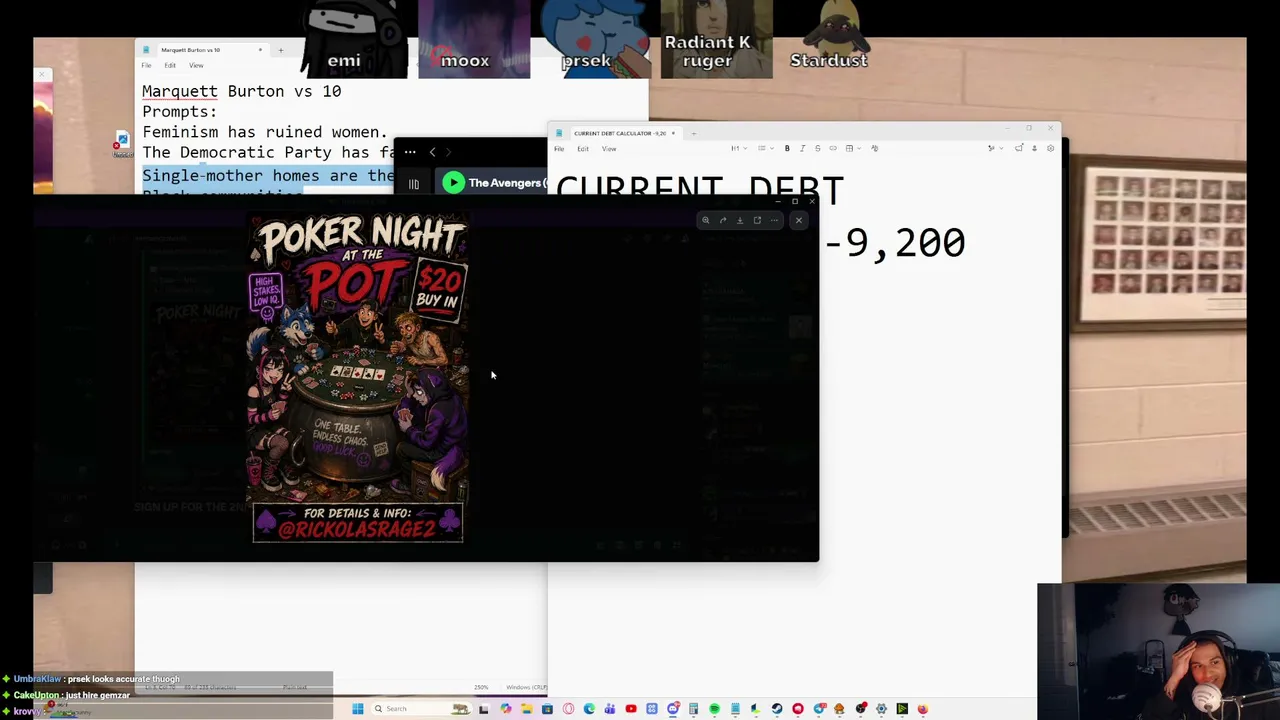This screenshot has height=720, width=1280.
Task: Open Edit menu in Debt Calculator notepad
Action: 583,149
